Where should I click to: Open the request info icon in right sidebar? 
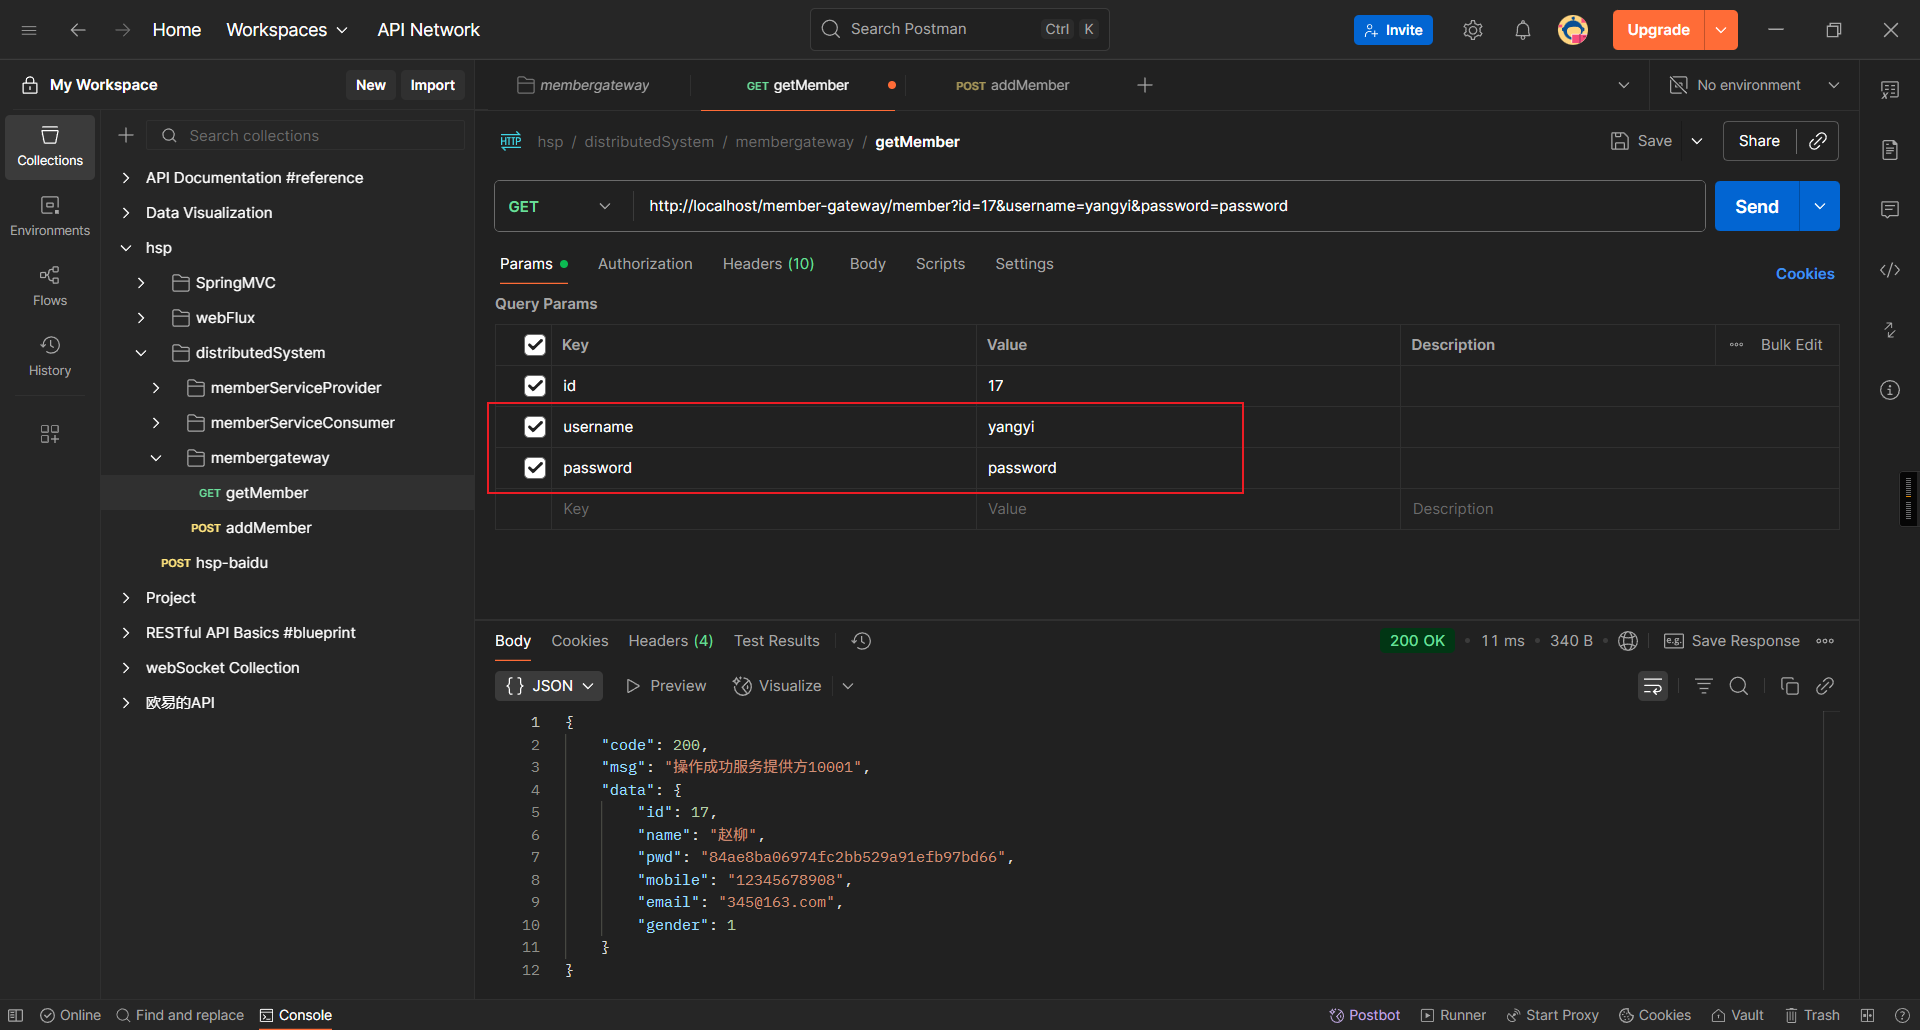(x=1889, y=390)
